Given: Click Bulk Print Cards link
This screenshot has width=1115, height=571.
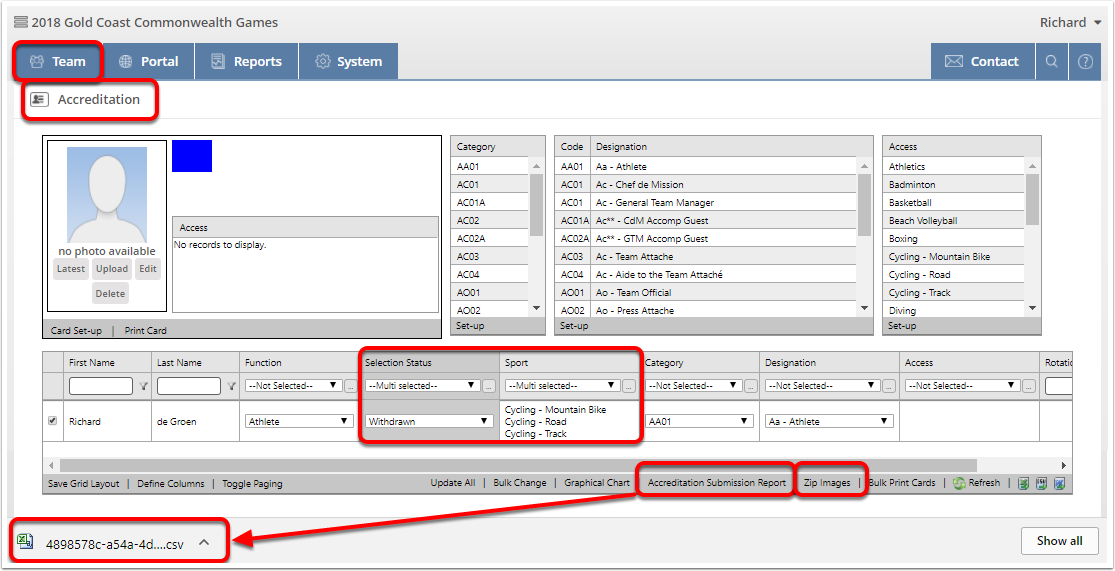Looking at the screenshot, I should click(902, 483).
